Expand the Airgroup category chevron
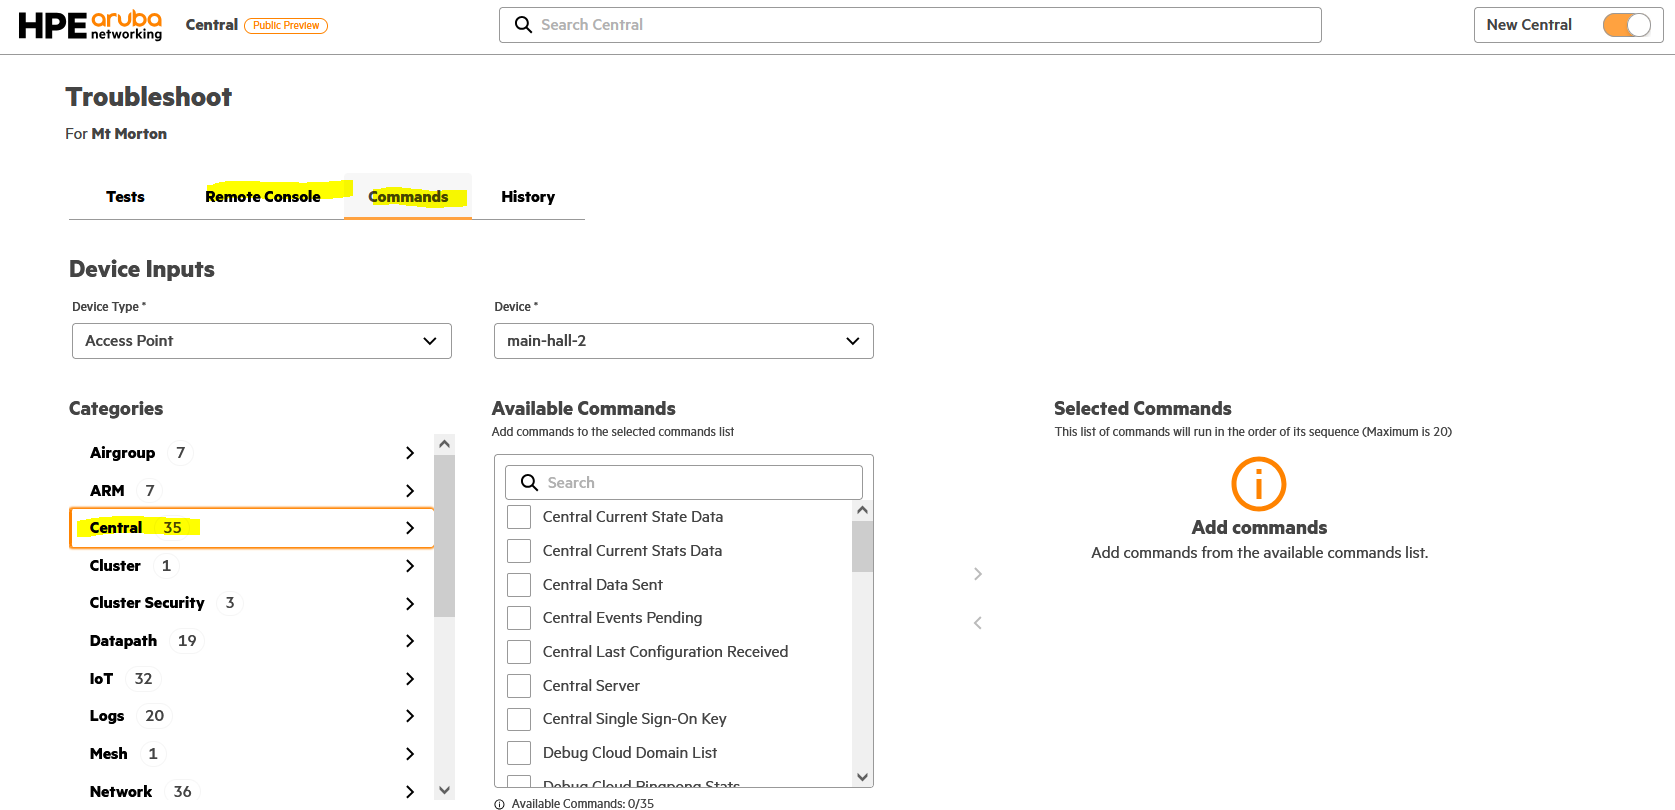The image size is (1675, 810). click(x=410, y=453)
